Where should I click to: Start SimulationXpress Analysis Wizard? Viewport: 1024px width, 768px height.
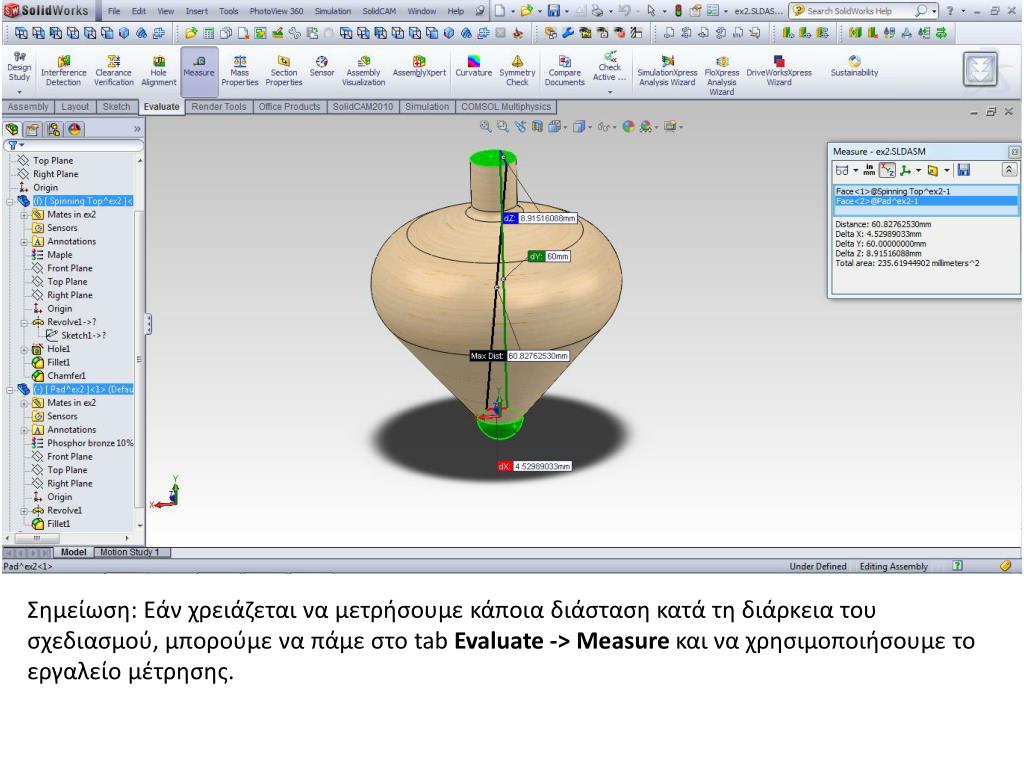pyautogui.click(x=667, y=71)
